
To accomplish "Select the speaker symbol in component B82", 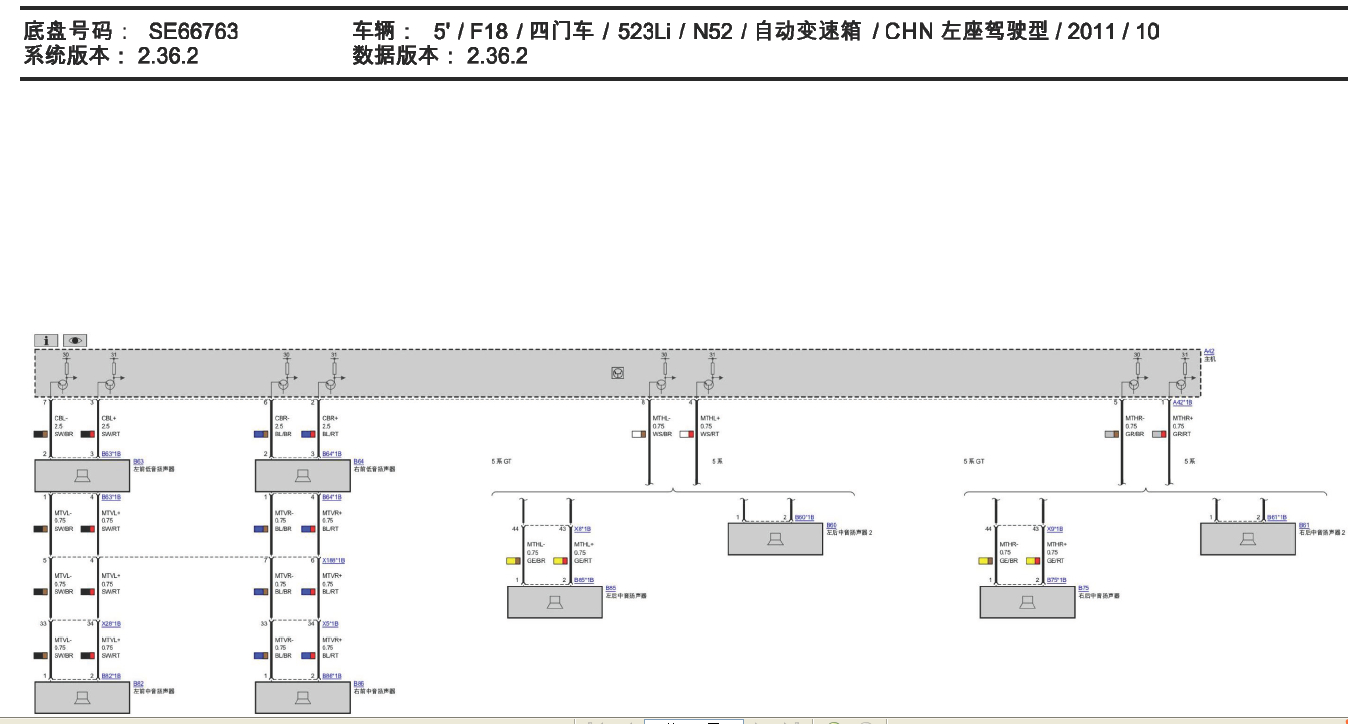I will (x=83, y=697).
